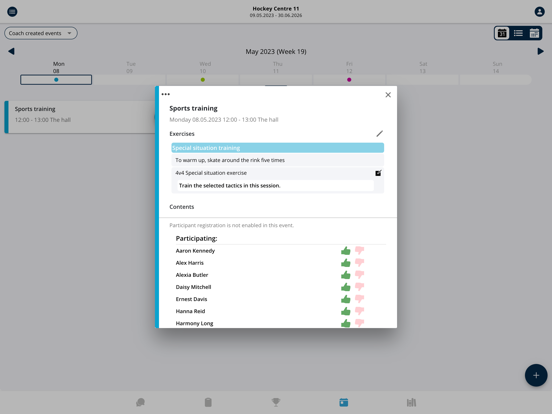Screen dimensions: 552x414
Task: Open the calendar tab in bottom bar
Action: [344, 402]
